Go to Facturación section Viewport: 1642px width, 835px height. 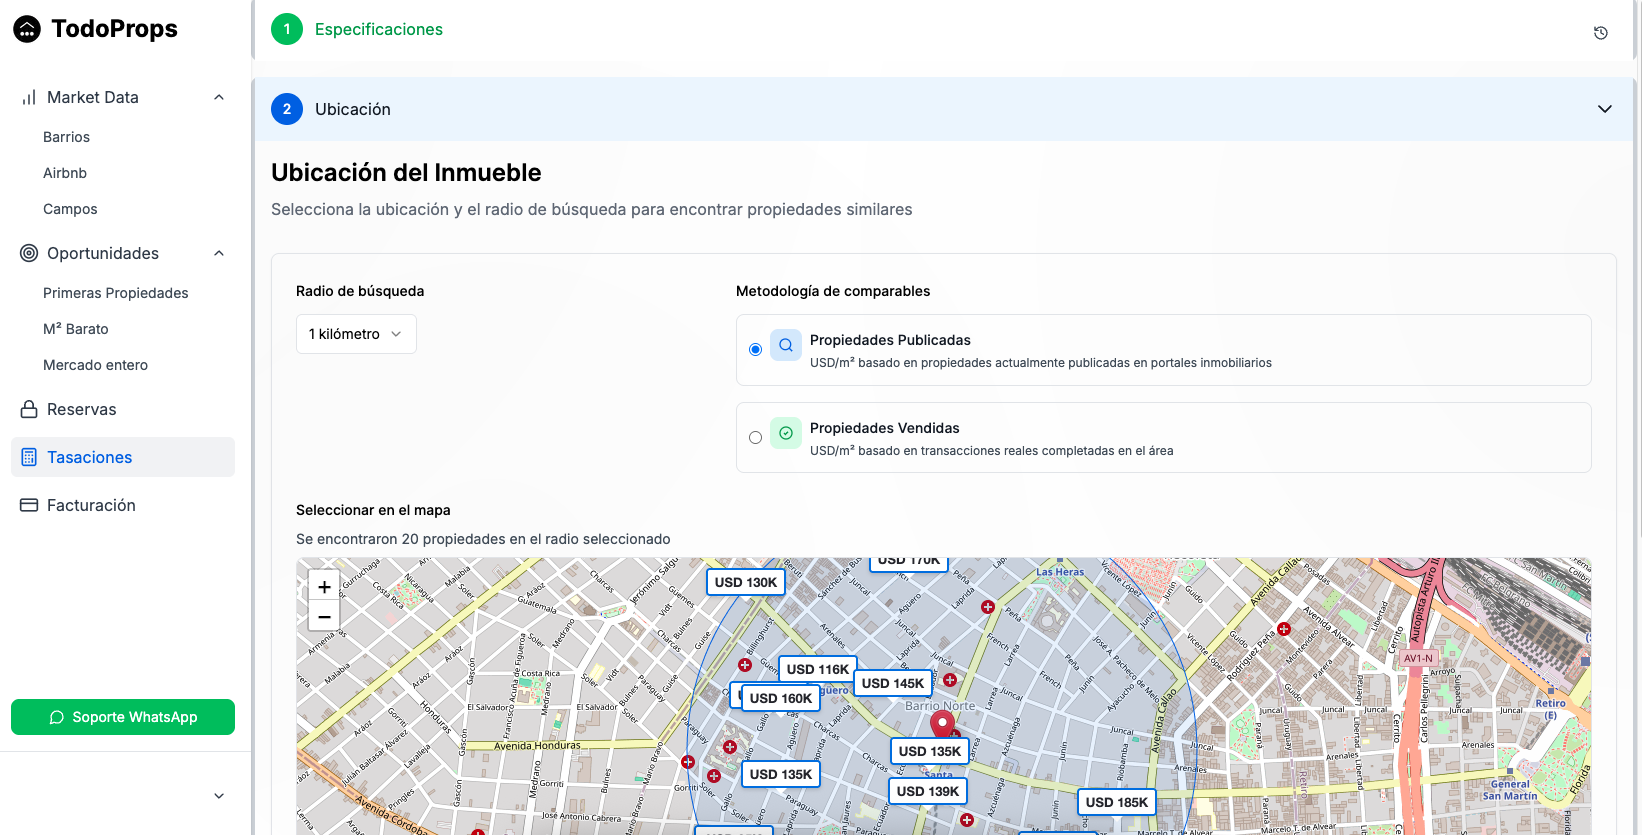123,505
